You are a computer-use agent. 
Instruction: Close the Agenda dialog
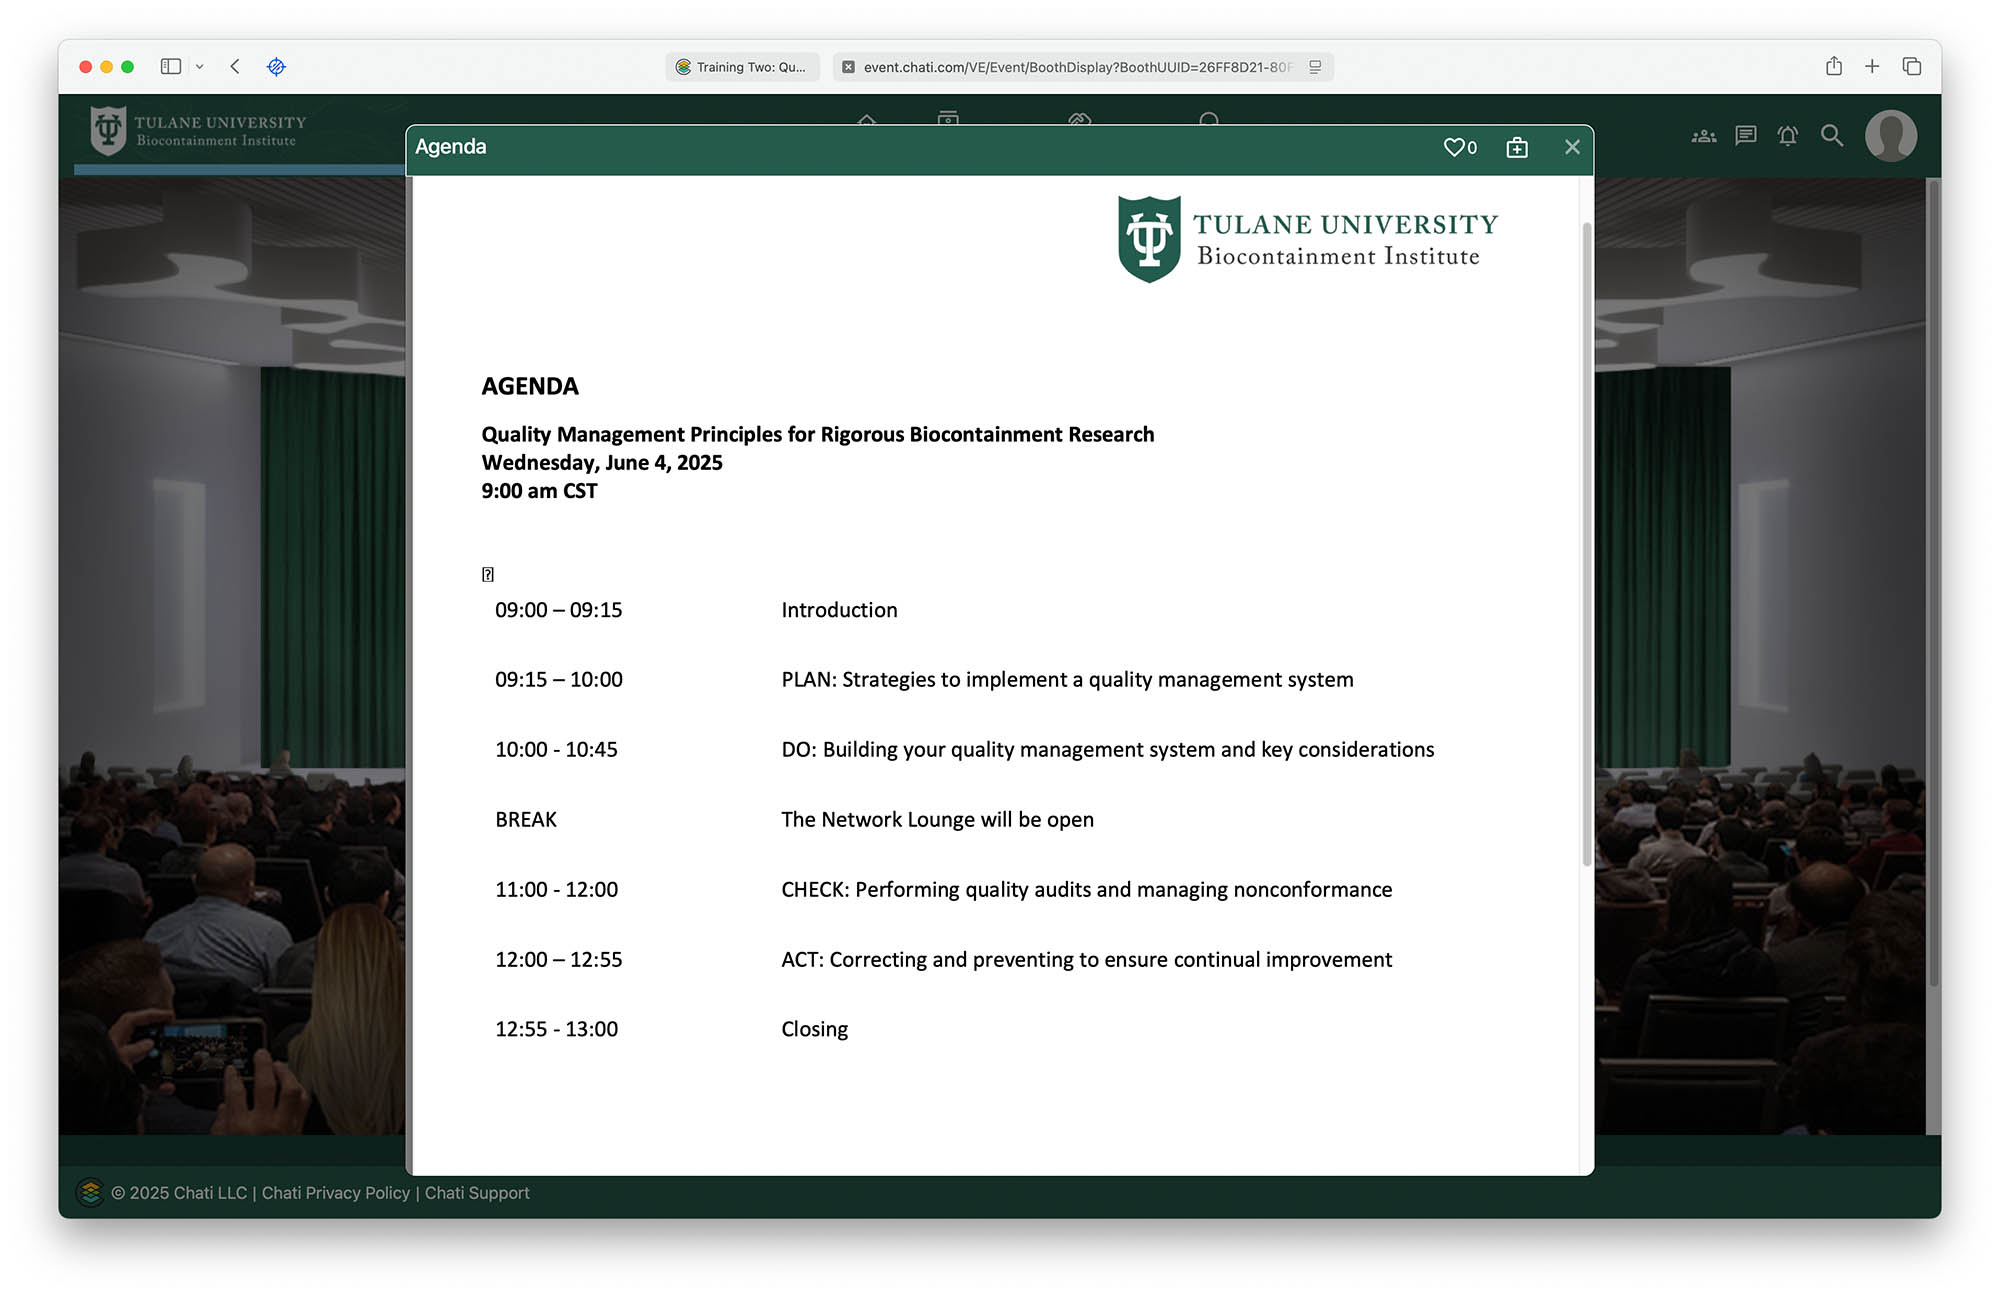[1572, 147]
